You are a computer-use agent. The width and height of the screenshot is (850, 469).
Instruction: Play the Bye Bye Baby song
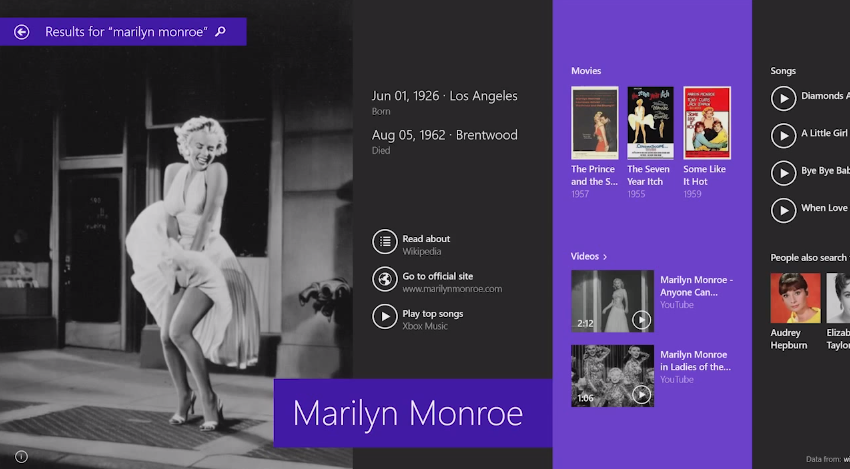point(784,172)
